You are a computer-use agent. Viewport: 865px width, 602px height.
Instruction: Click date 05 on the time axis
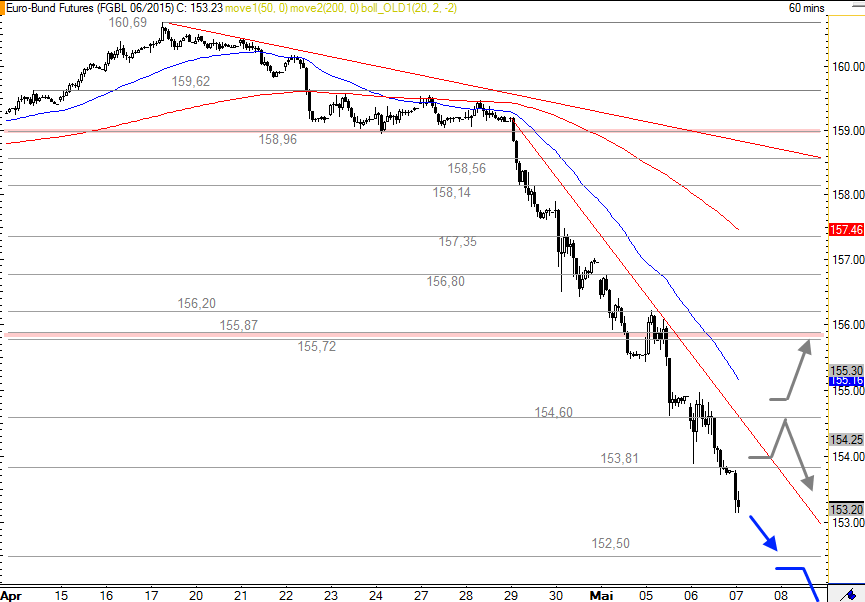[x=646, y=596]
